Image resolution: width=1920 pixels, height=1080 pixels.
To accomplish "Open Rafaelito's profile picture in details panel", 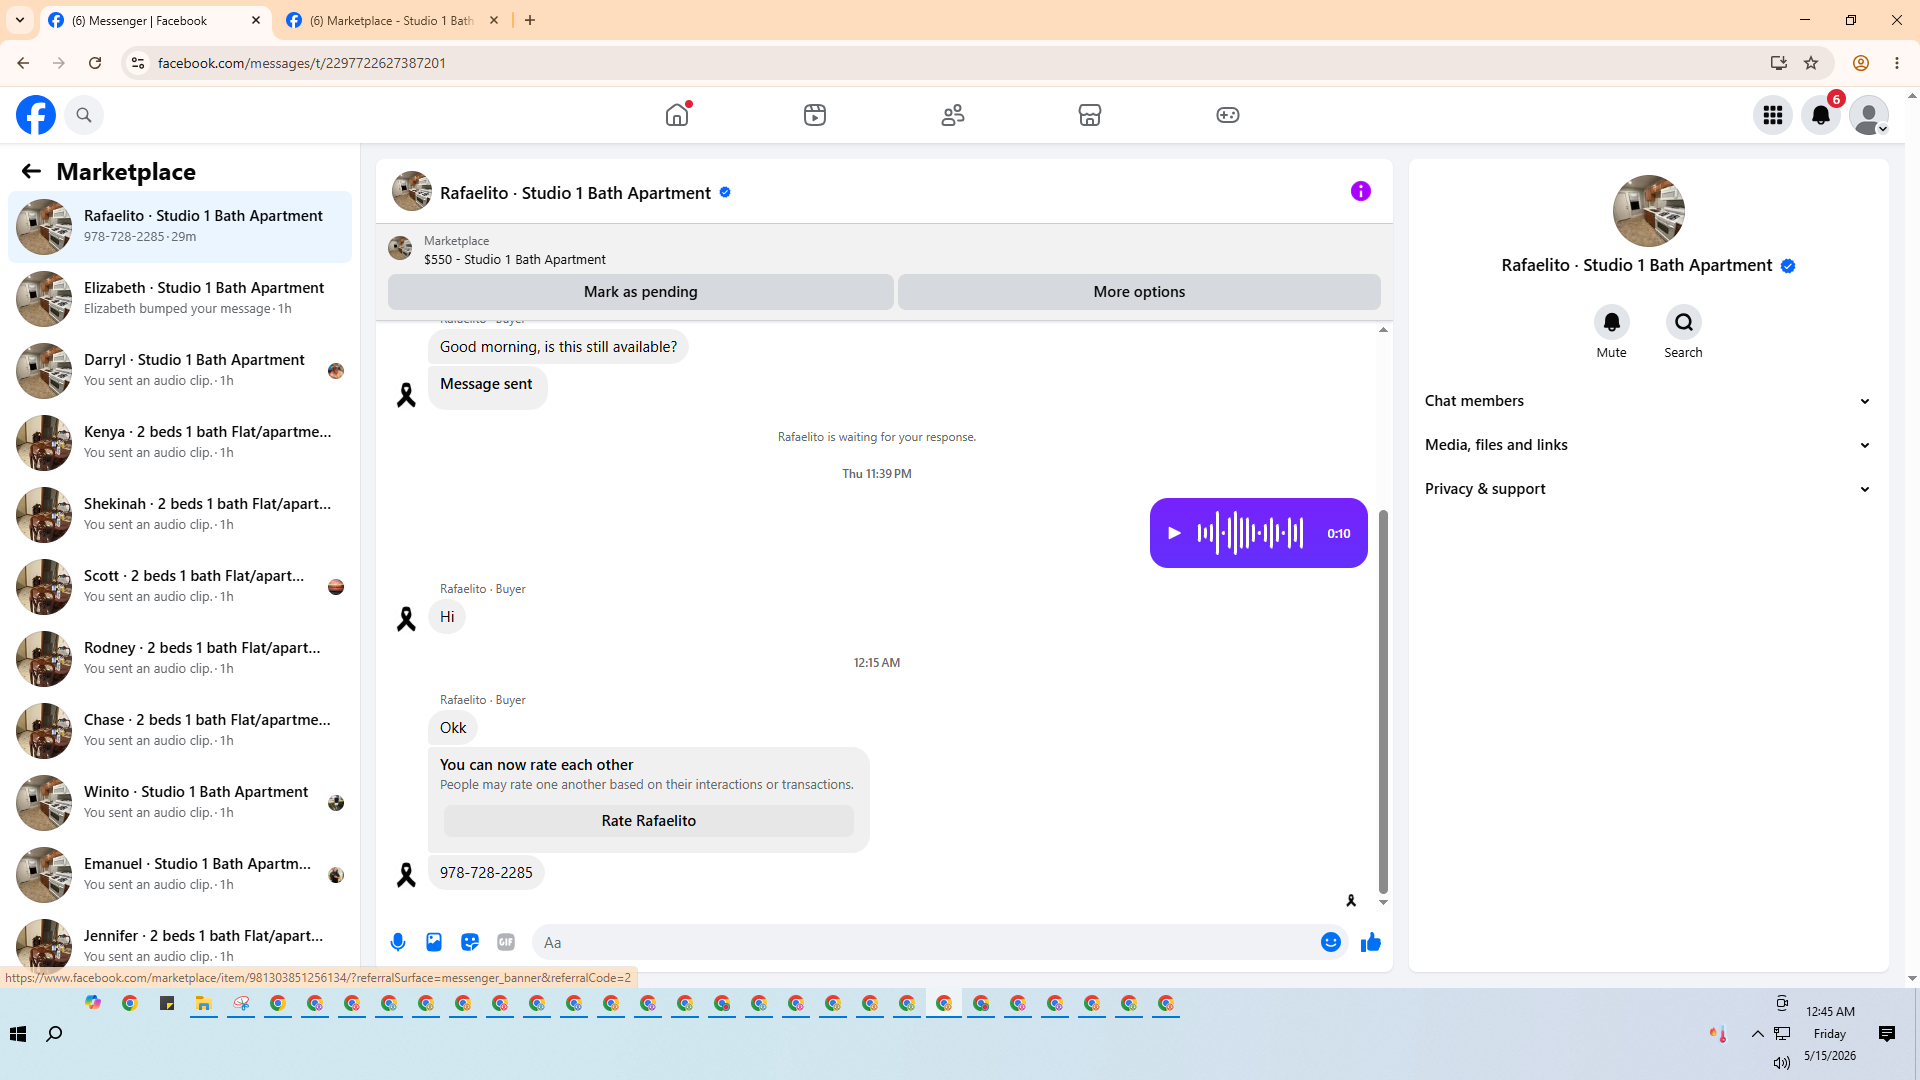I will tap(1649, 211).
